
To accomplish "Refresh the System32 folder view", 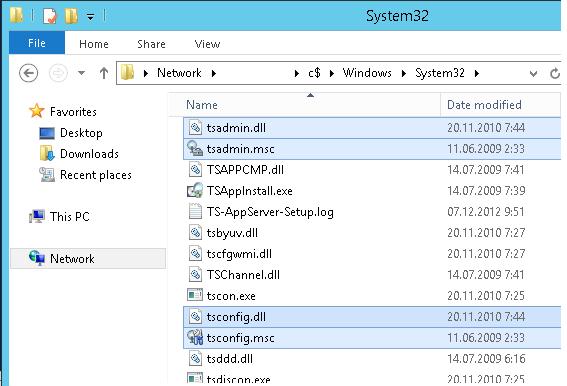I will [555, 73].
